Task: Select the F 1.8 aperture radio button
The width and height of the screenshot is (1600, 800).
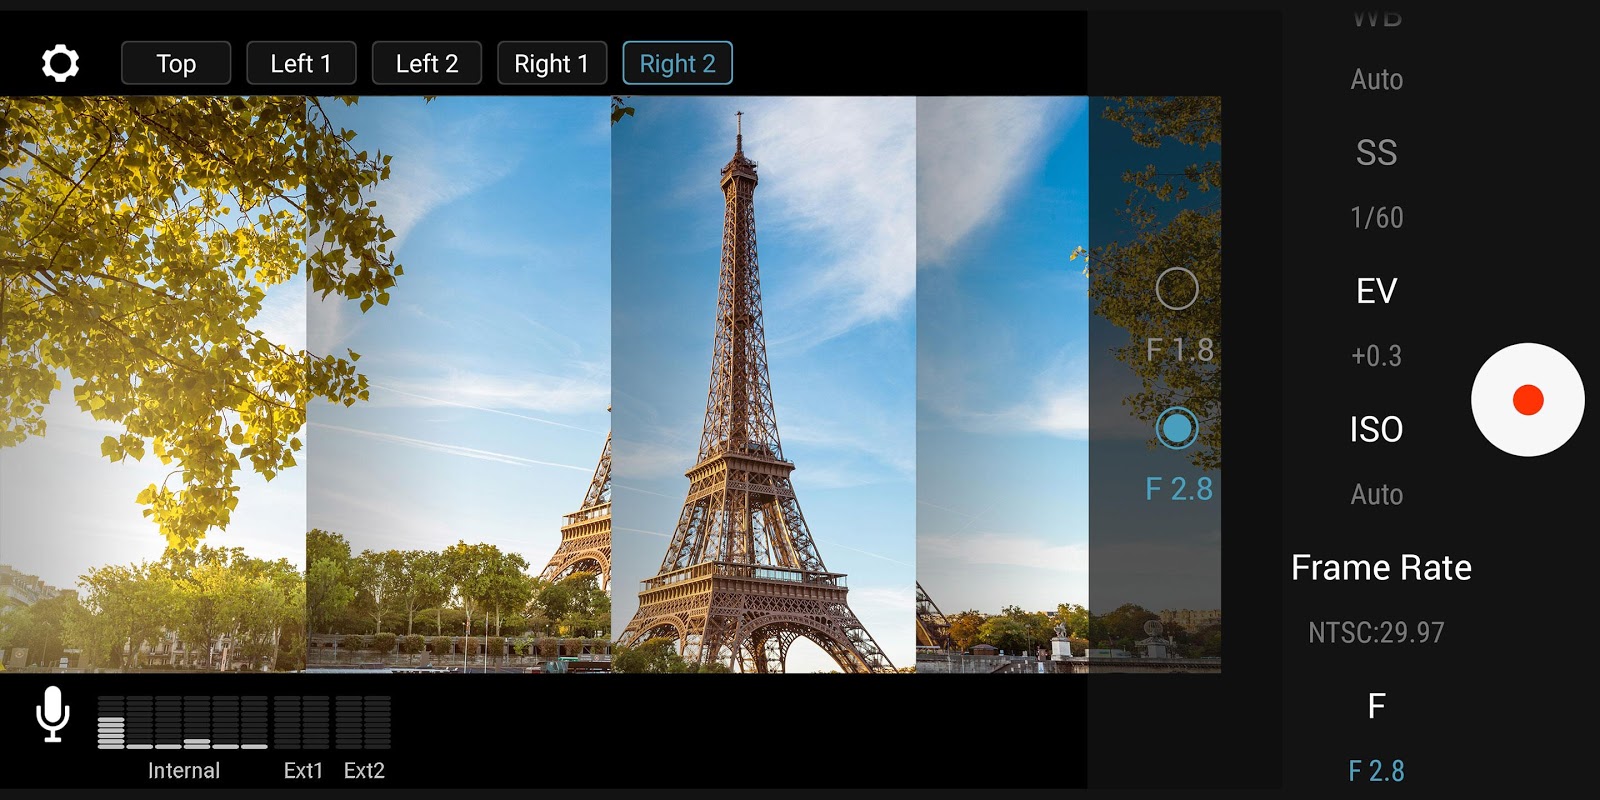Action: point(1177,289)
